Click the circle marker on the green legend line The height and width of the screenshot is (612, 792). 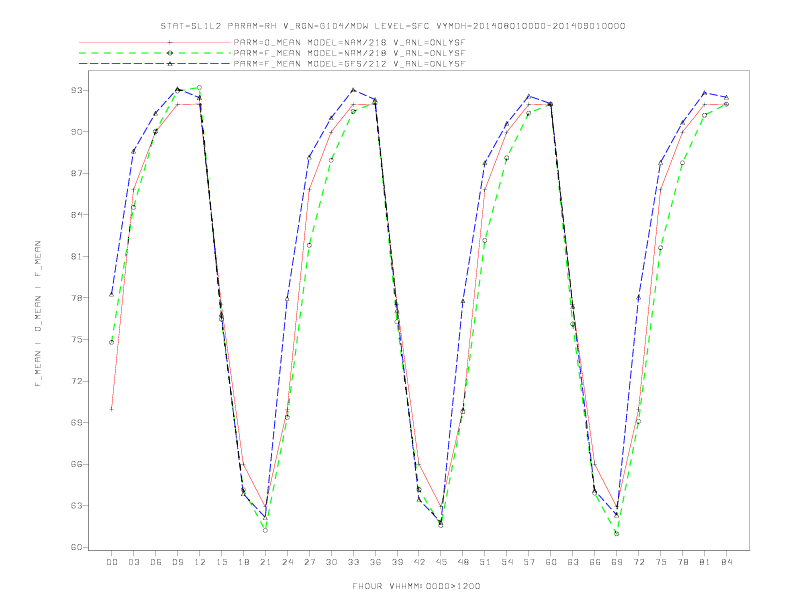170,53
